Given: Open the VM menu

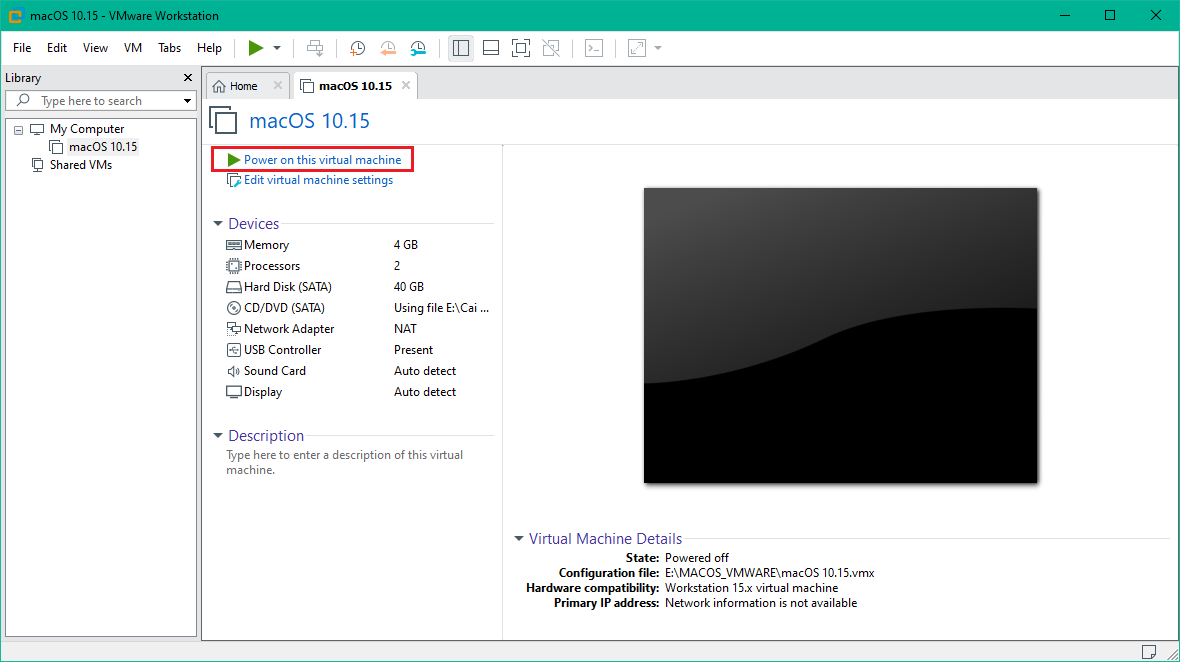Looking at the screenshot, I should click(133, 48).
